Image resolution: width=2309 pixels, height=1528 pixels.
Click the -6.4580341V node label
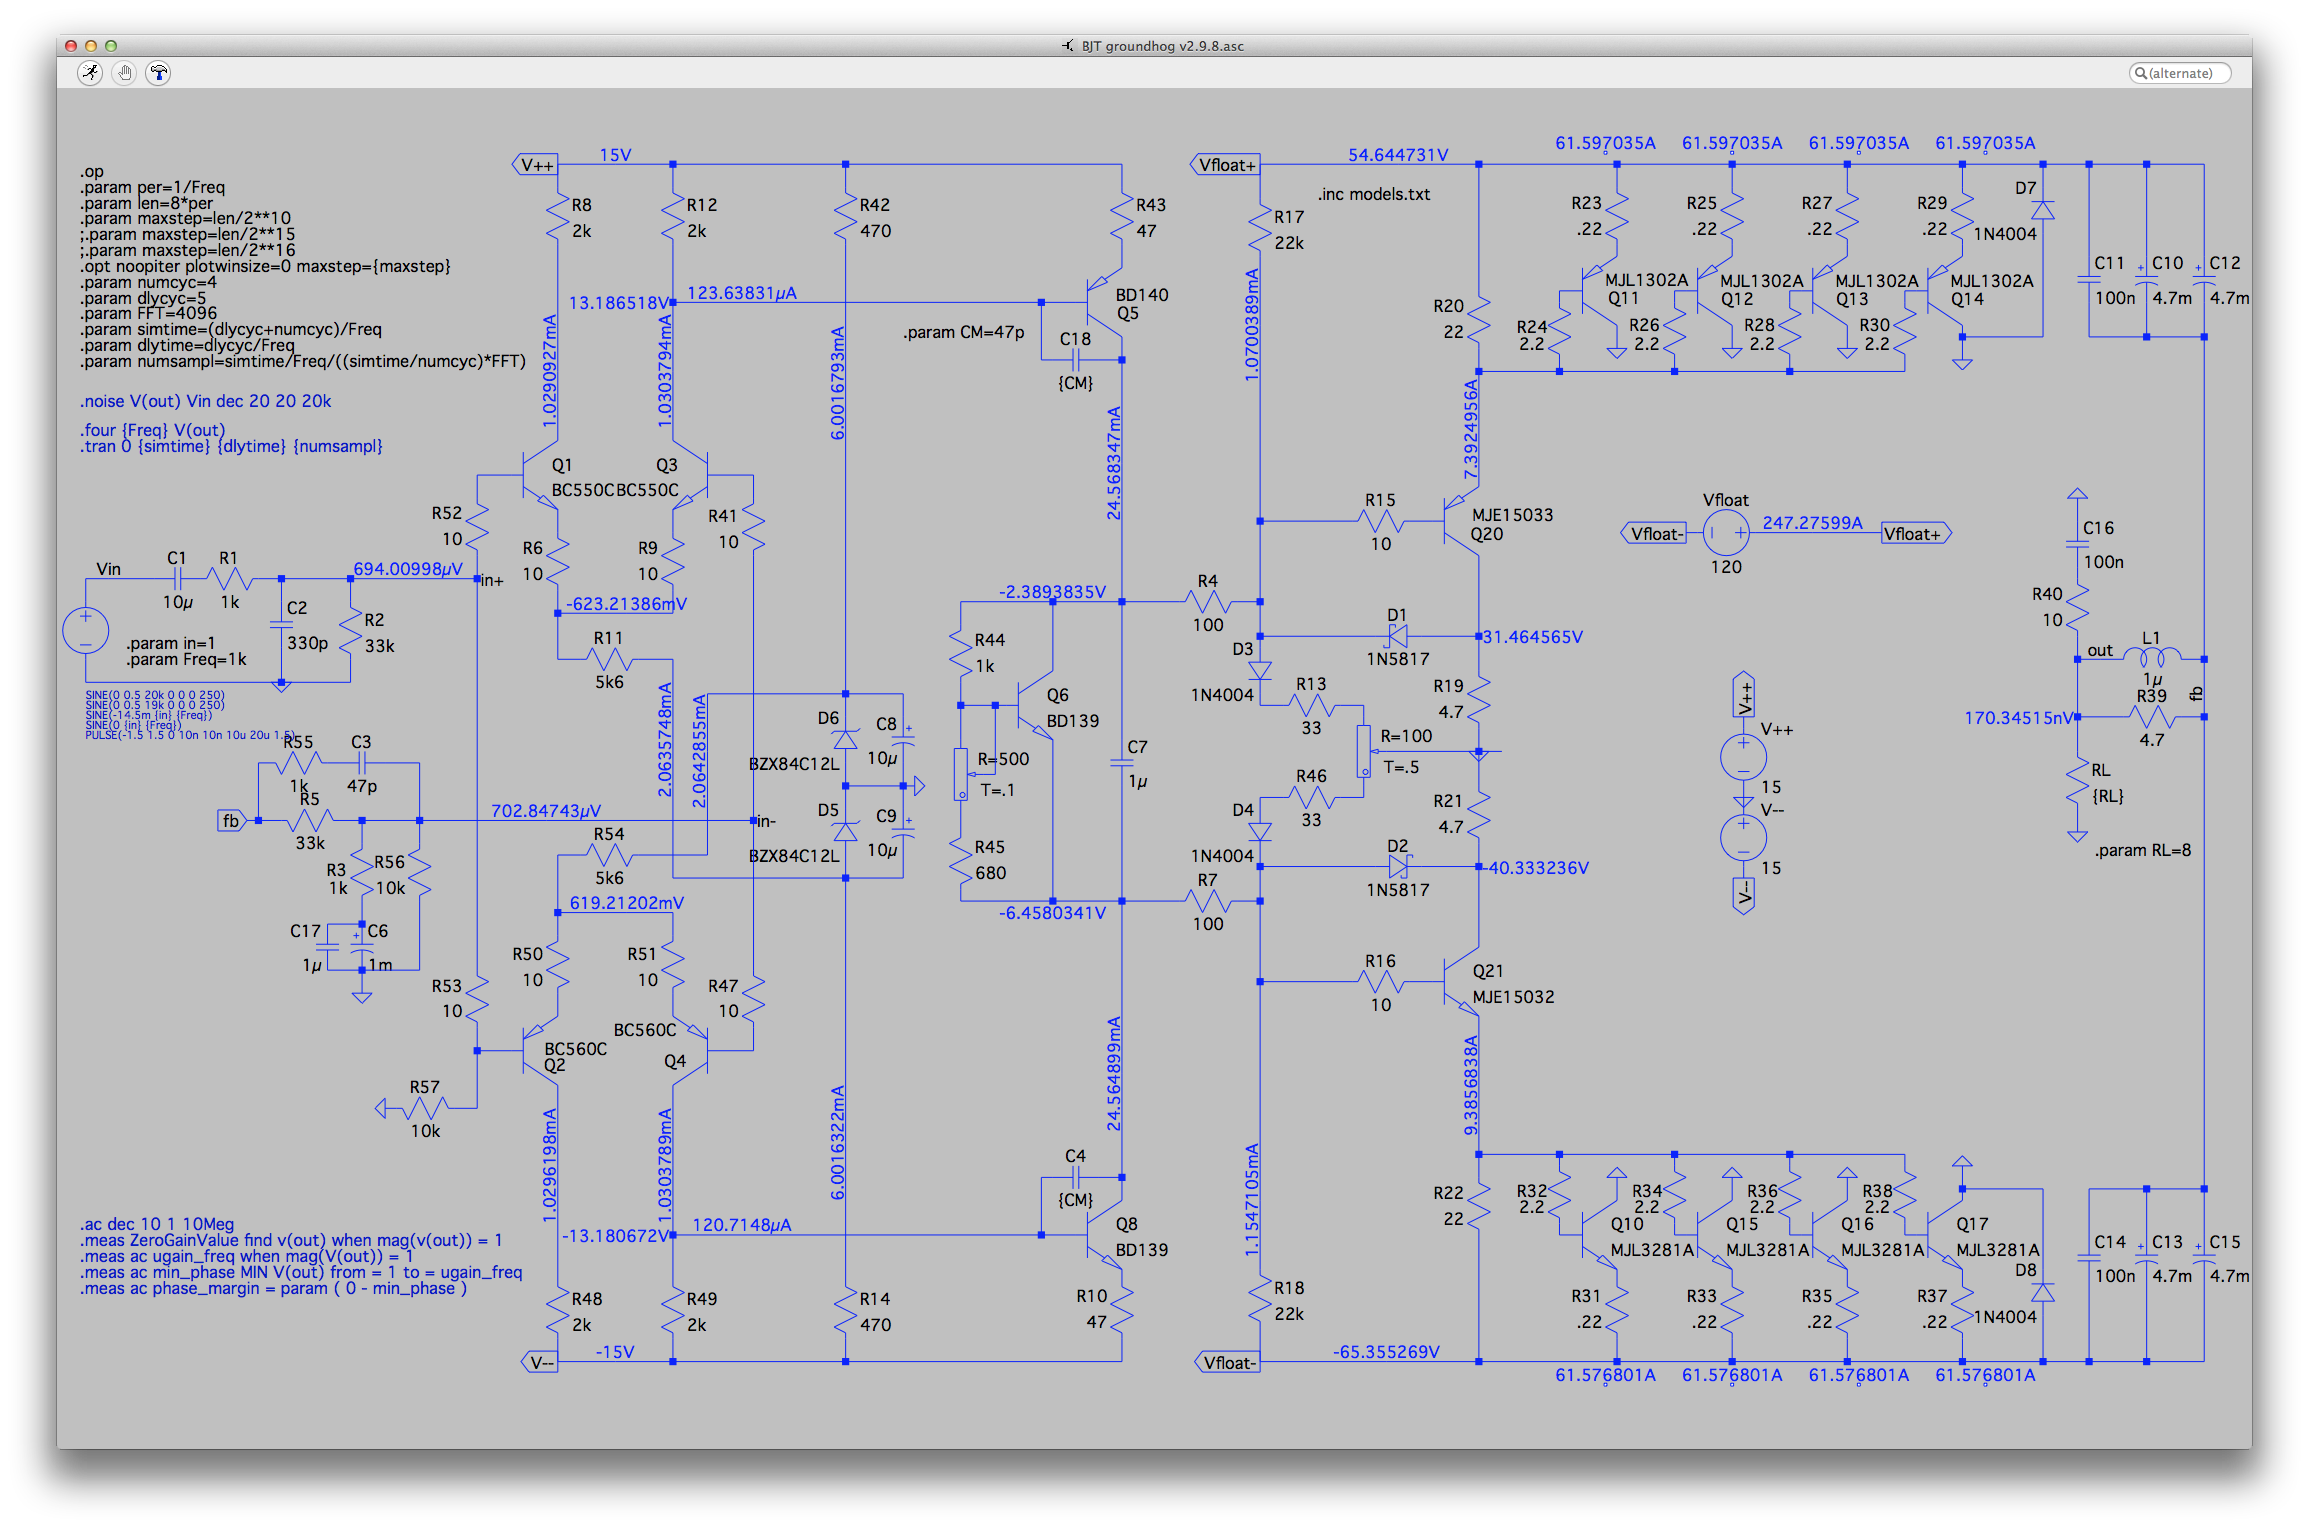coord(1052,913)
